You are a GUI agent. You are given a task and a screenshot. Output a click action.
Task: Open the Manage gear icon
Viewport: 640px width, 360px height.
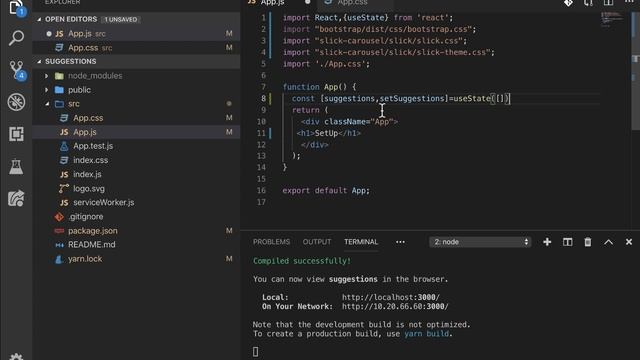coord(16,356)
